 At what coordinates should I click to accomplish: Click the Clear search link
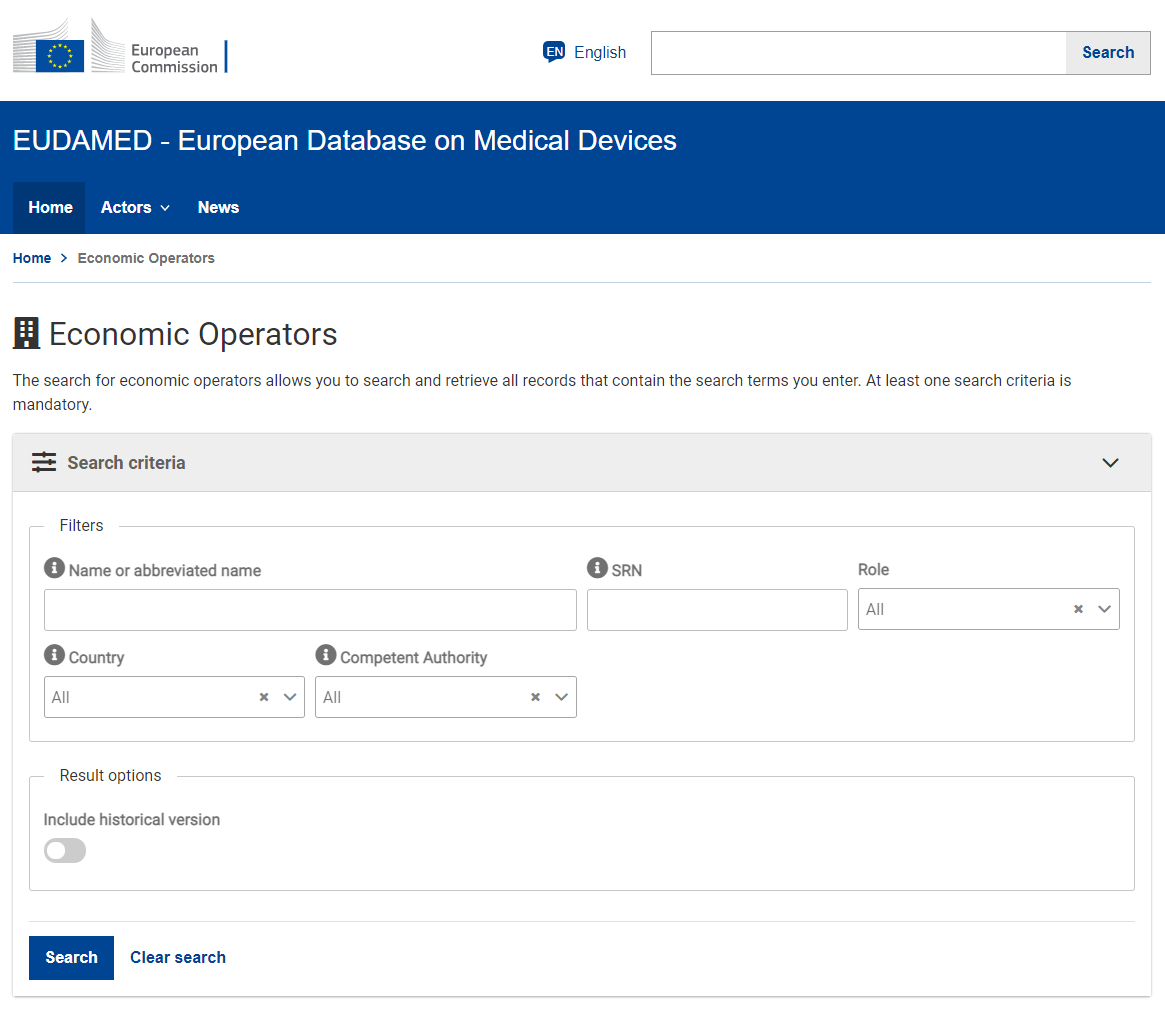pos(178,958)
